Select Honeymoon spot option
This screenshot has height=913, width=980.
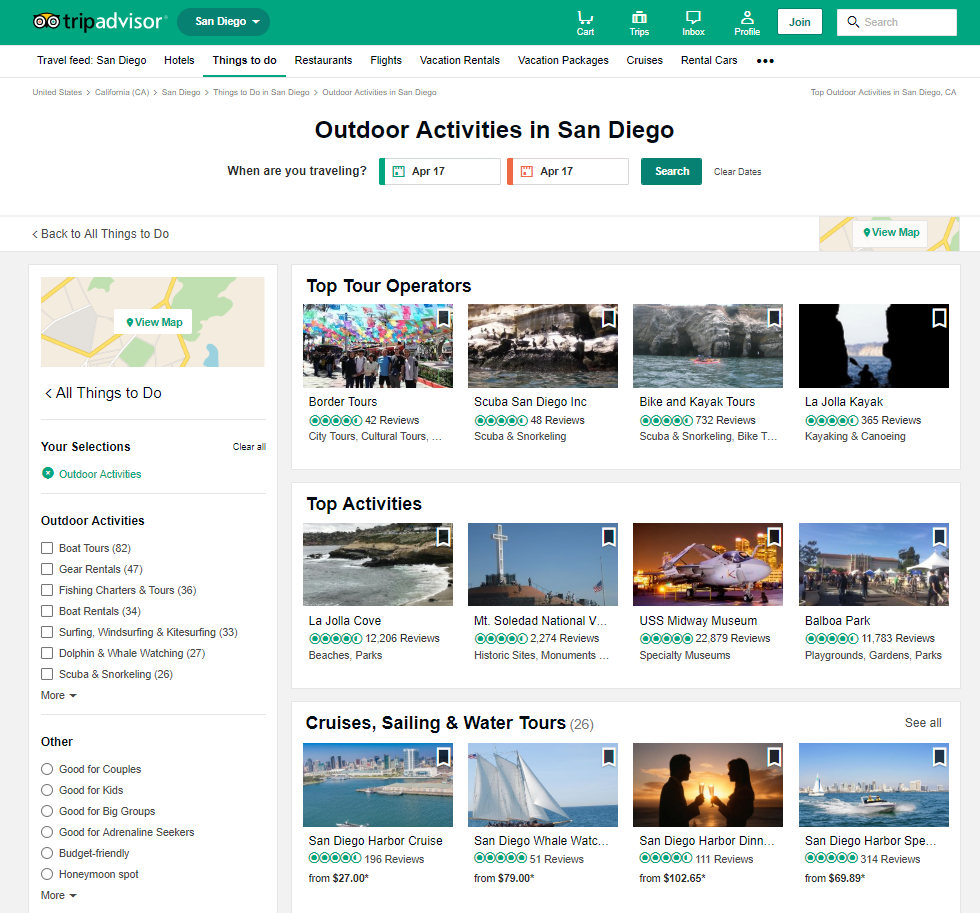pyautogui.click(x=47, y=874)
